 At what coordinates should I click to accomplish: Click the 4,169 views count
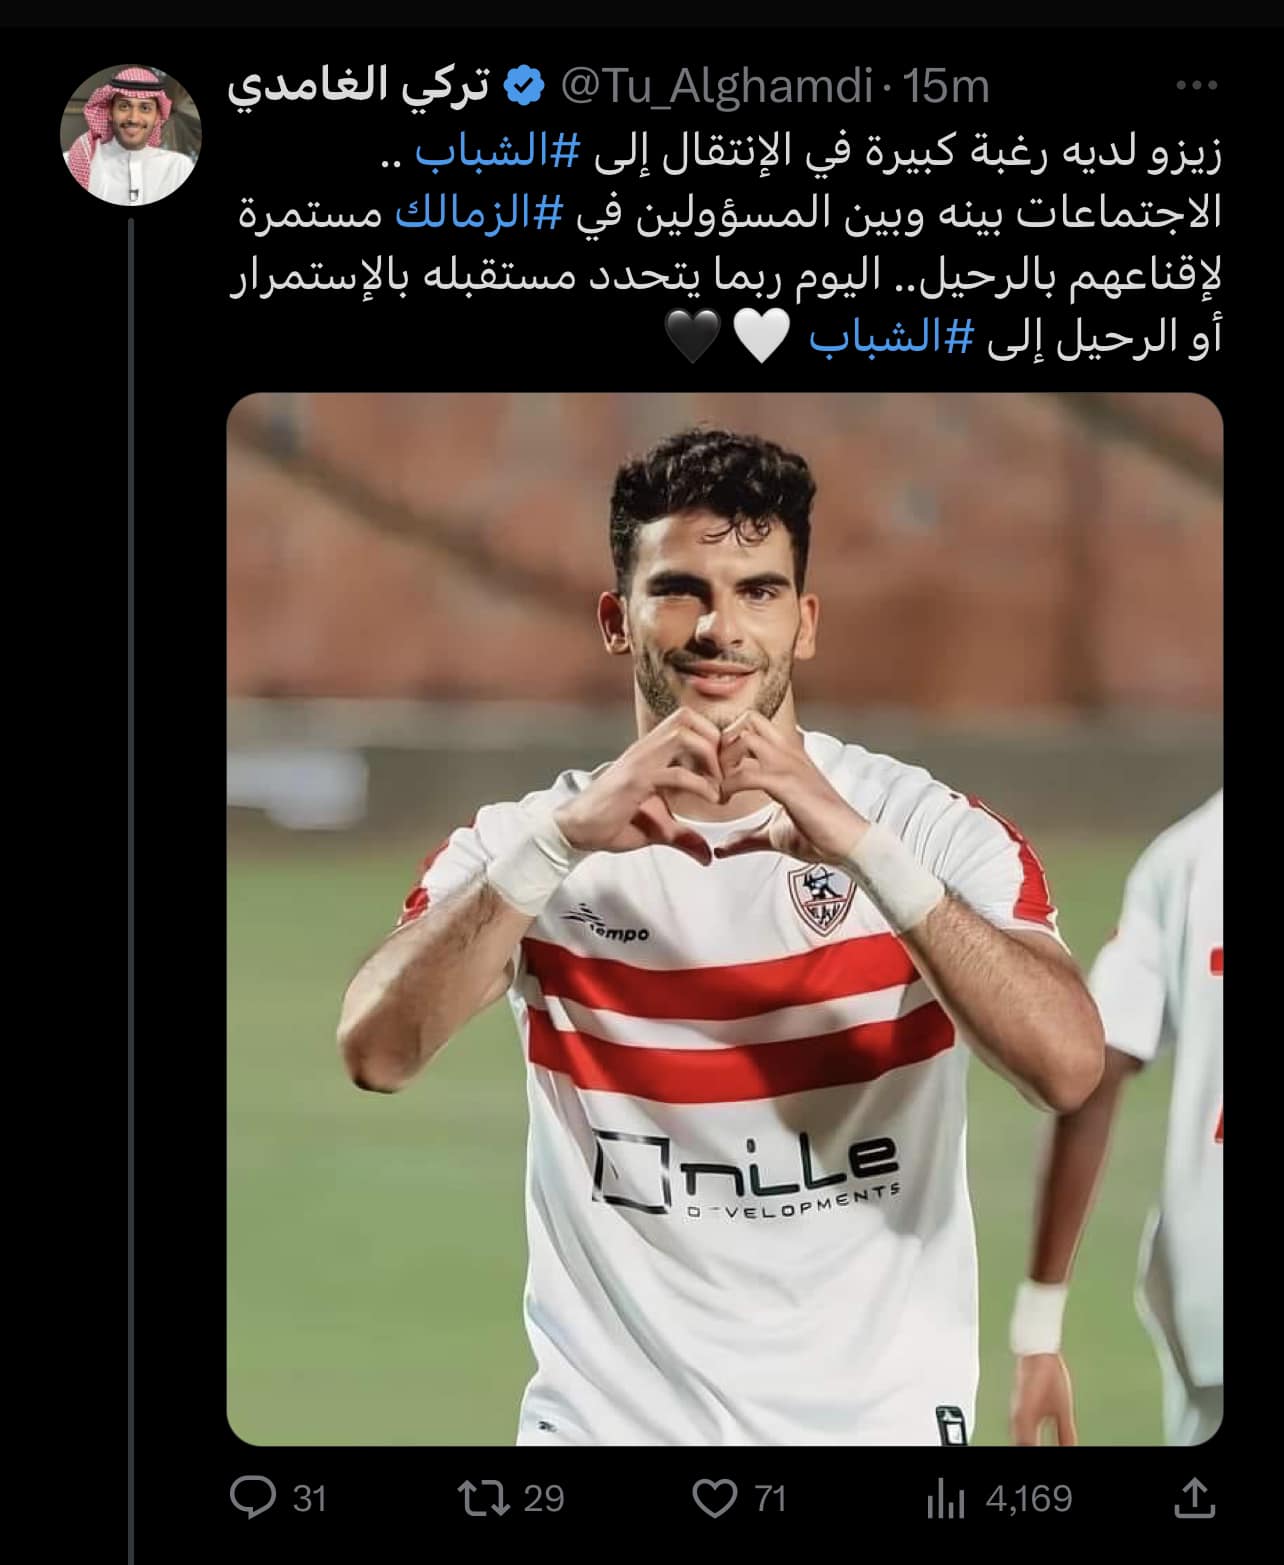click(1029, 1499)
